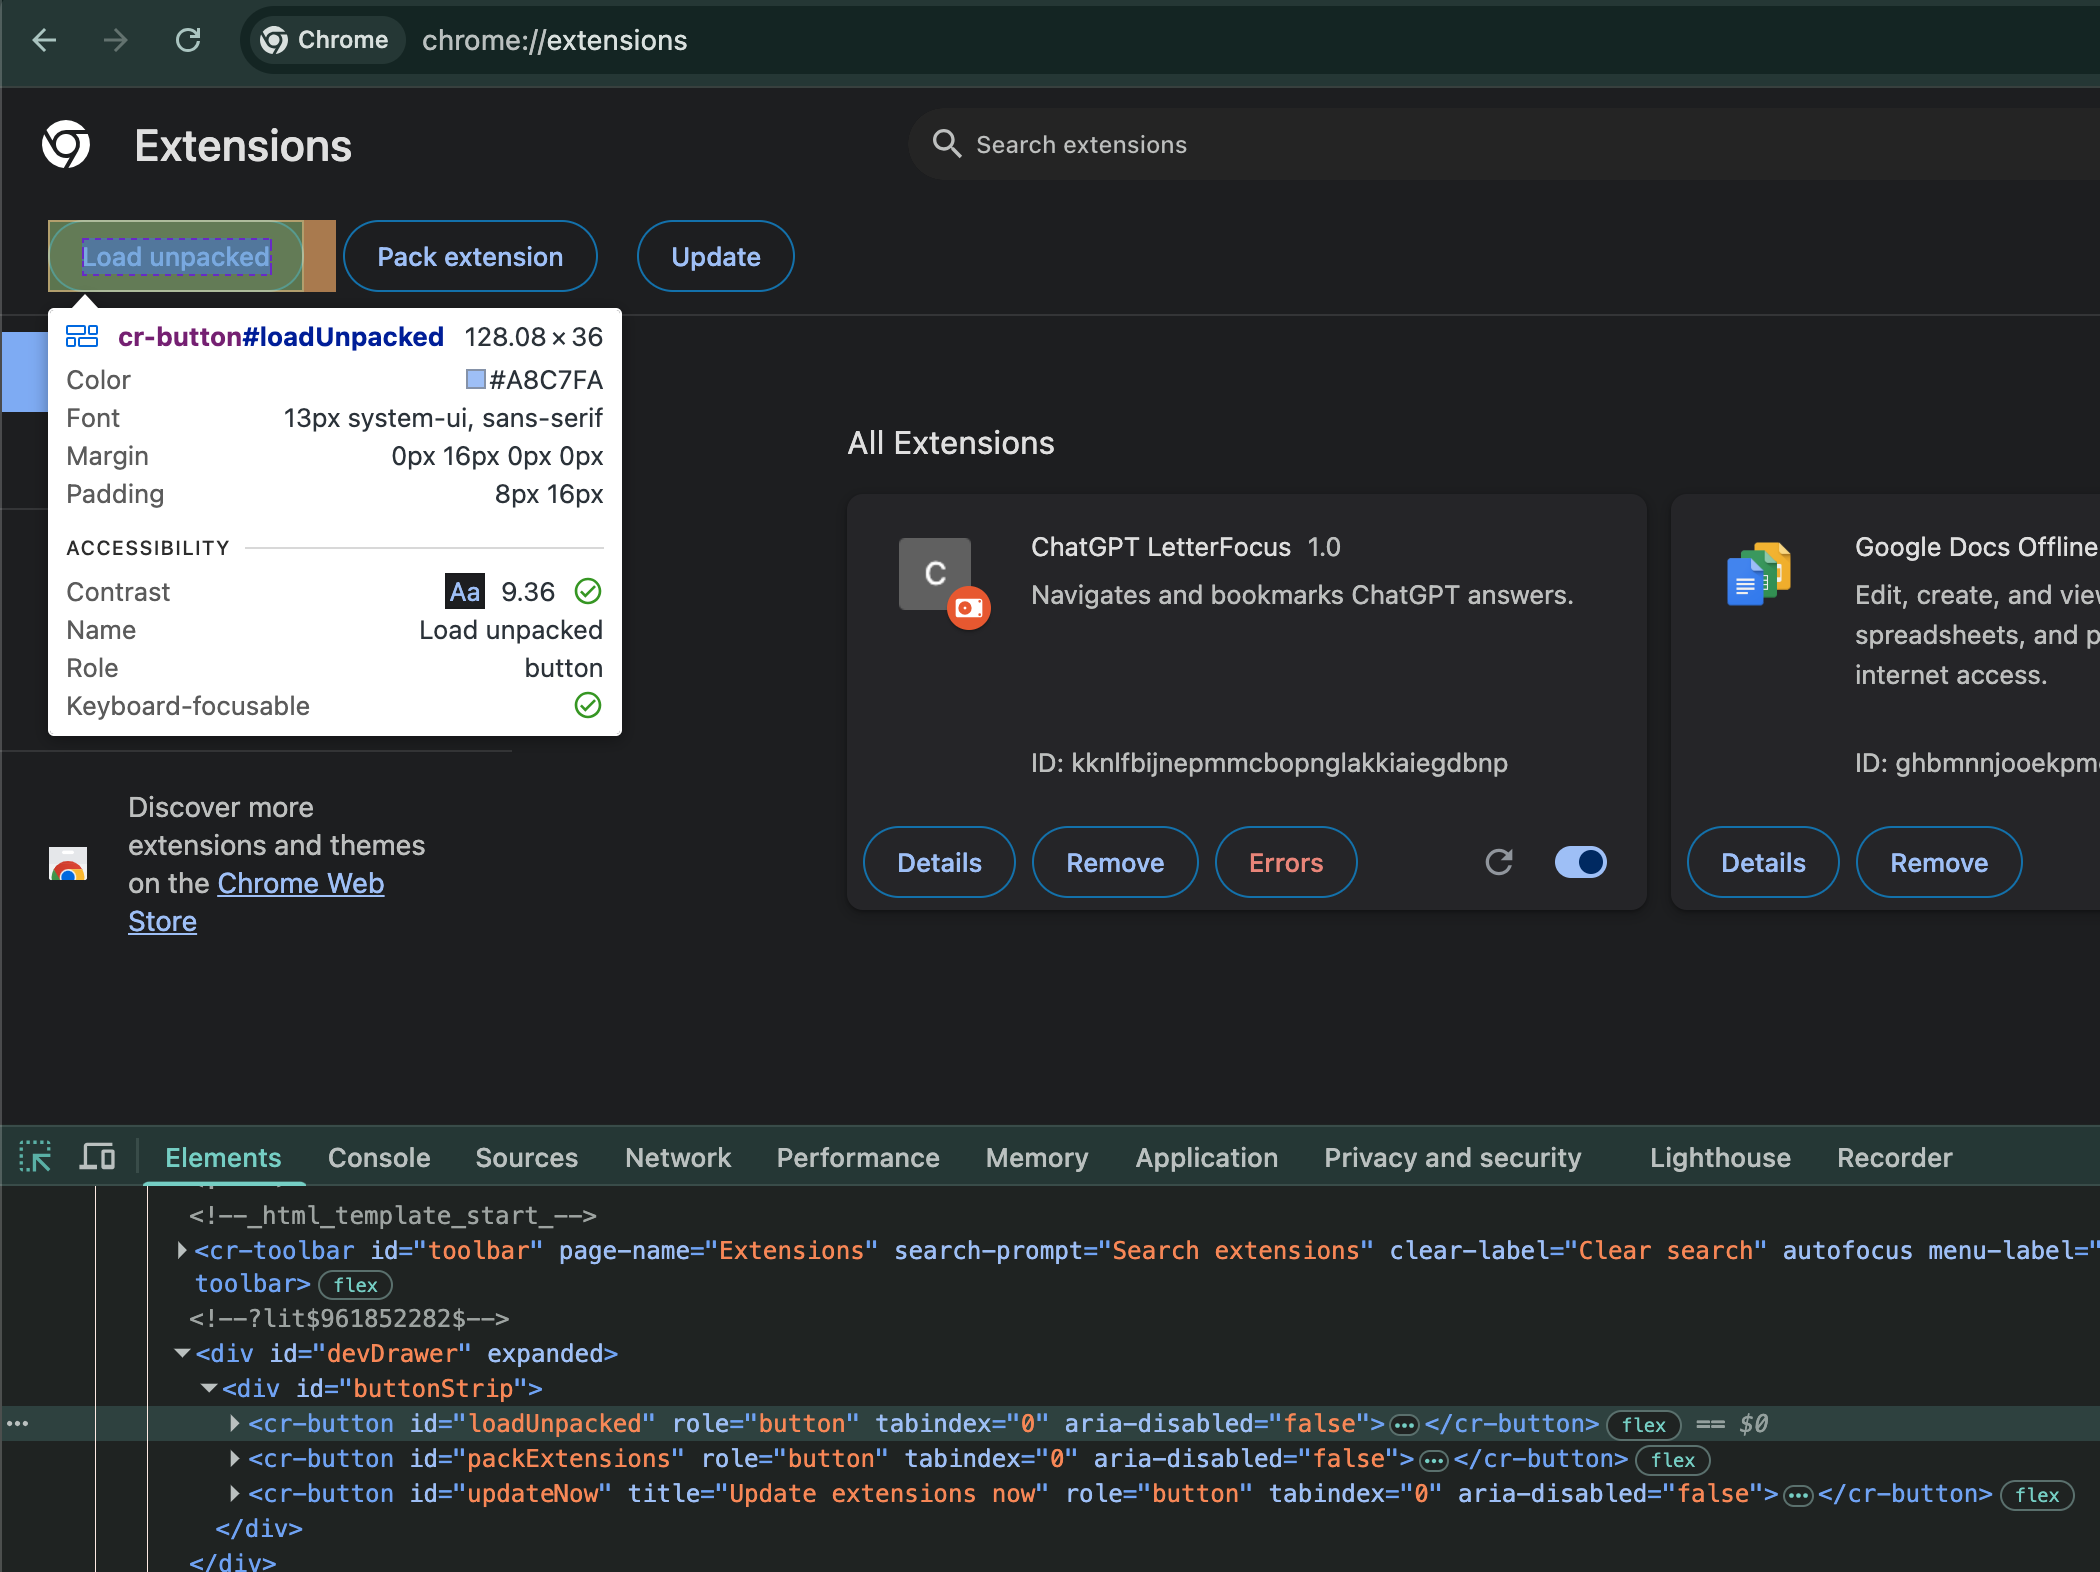2100x1572 pixels.
Task: Open the Lighthouse tab
Action: [x=1720, y=1157]
